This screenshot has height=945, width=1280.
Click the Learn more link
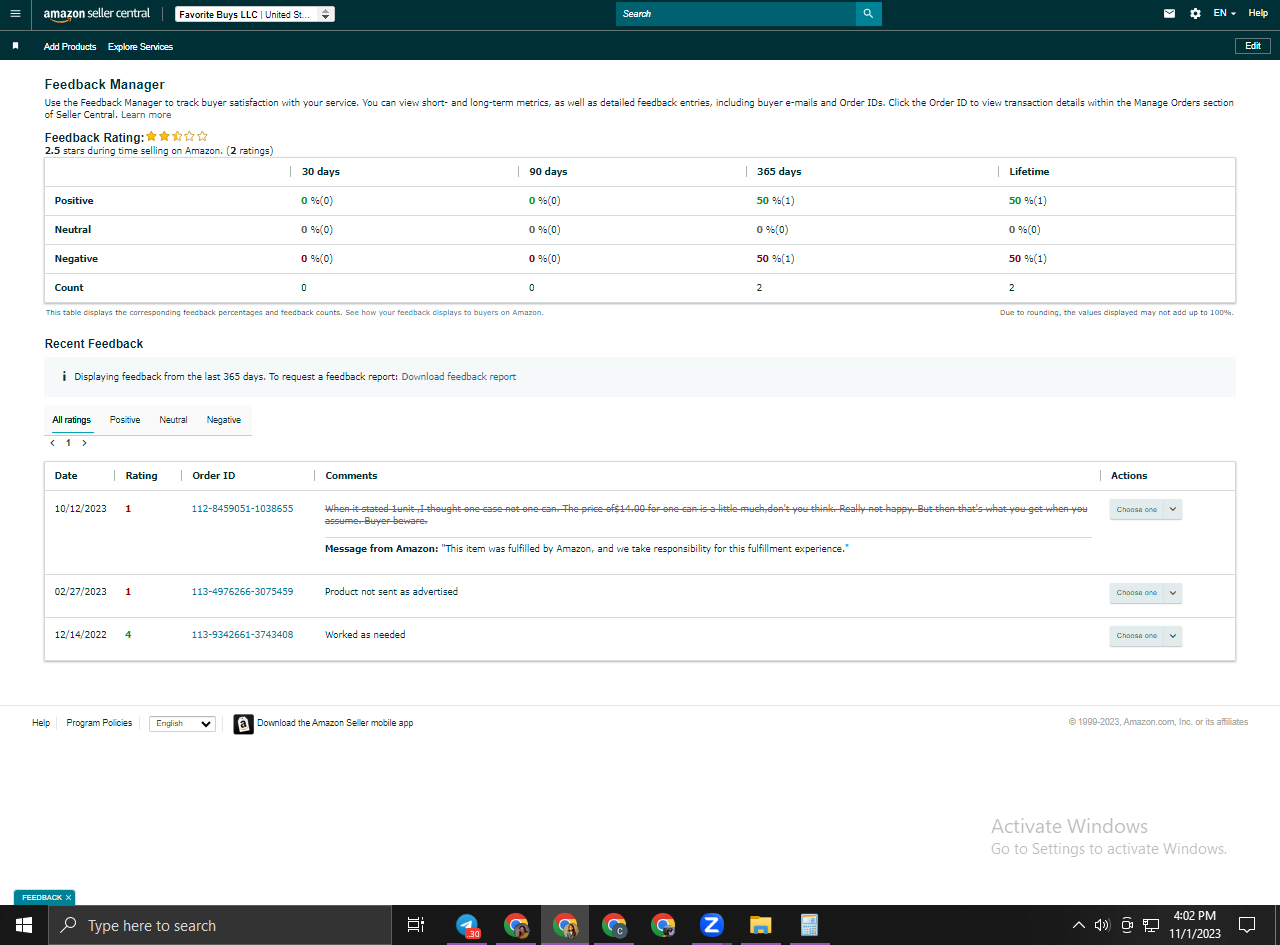point(146,115)
